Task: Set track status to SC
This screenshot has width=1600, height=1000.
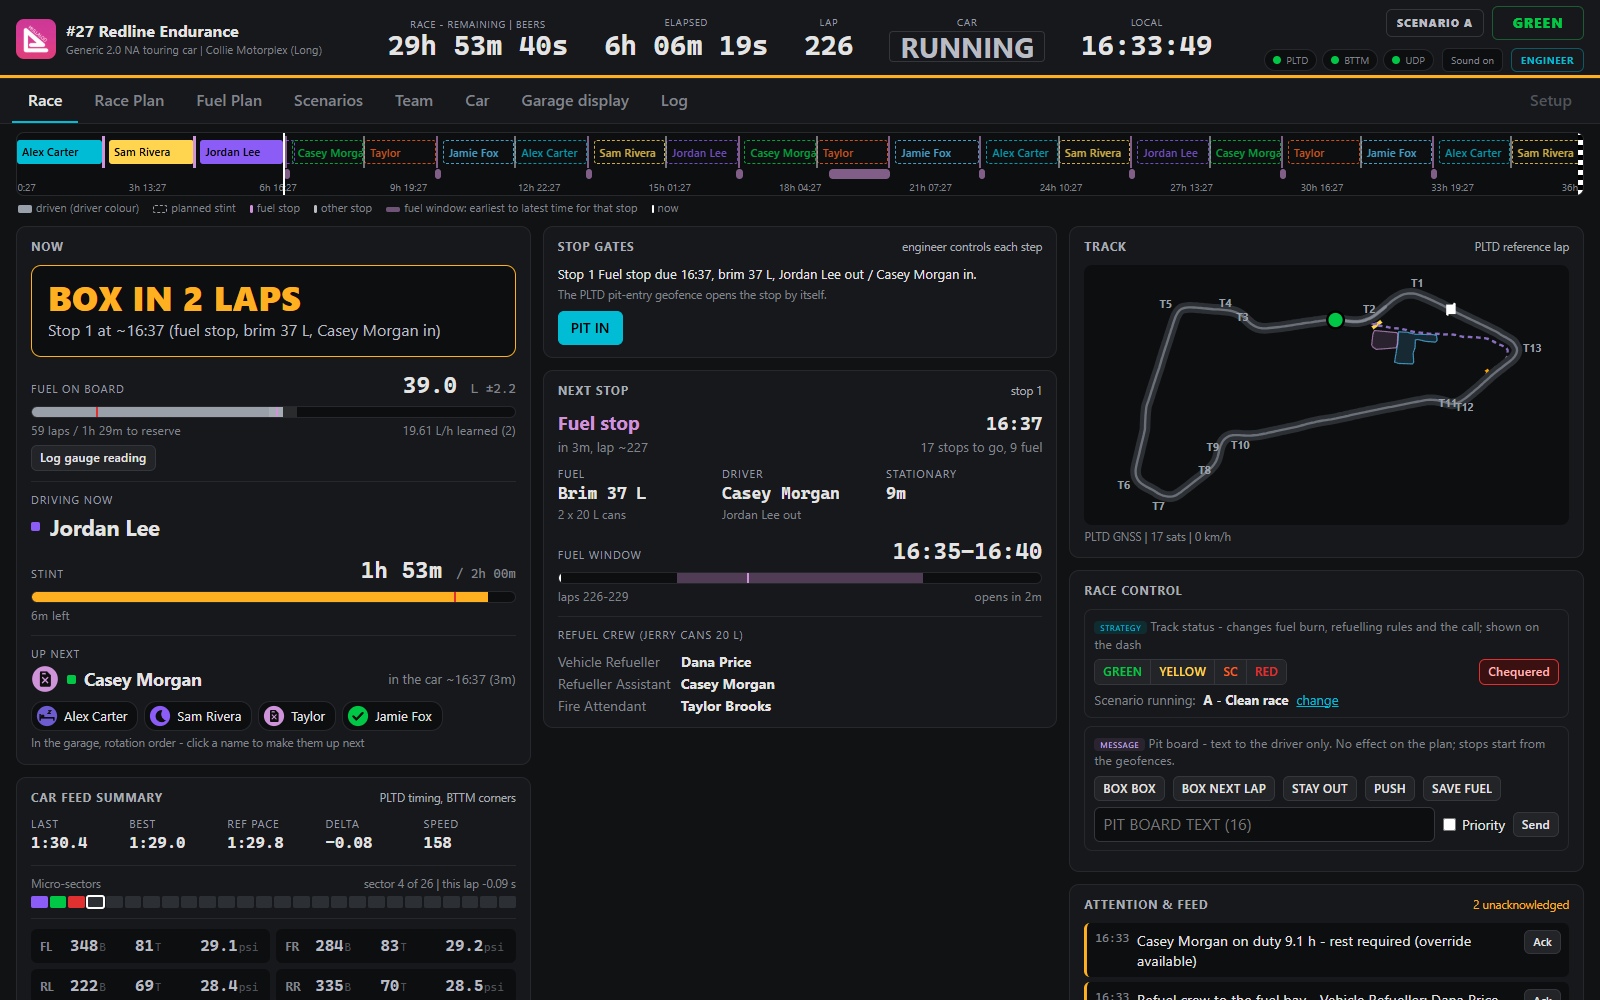Action: [1230, 672]
